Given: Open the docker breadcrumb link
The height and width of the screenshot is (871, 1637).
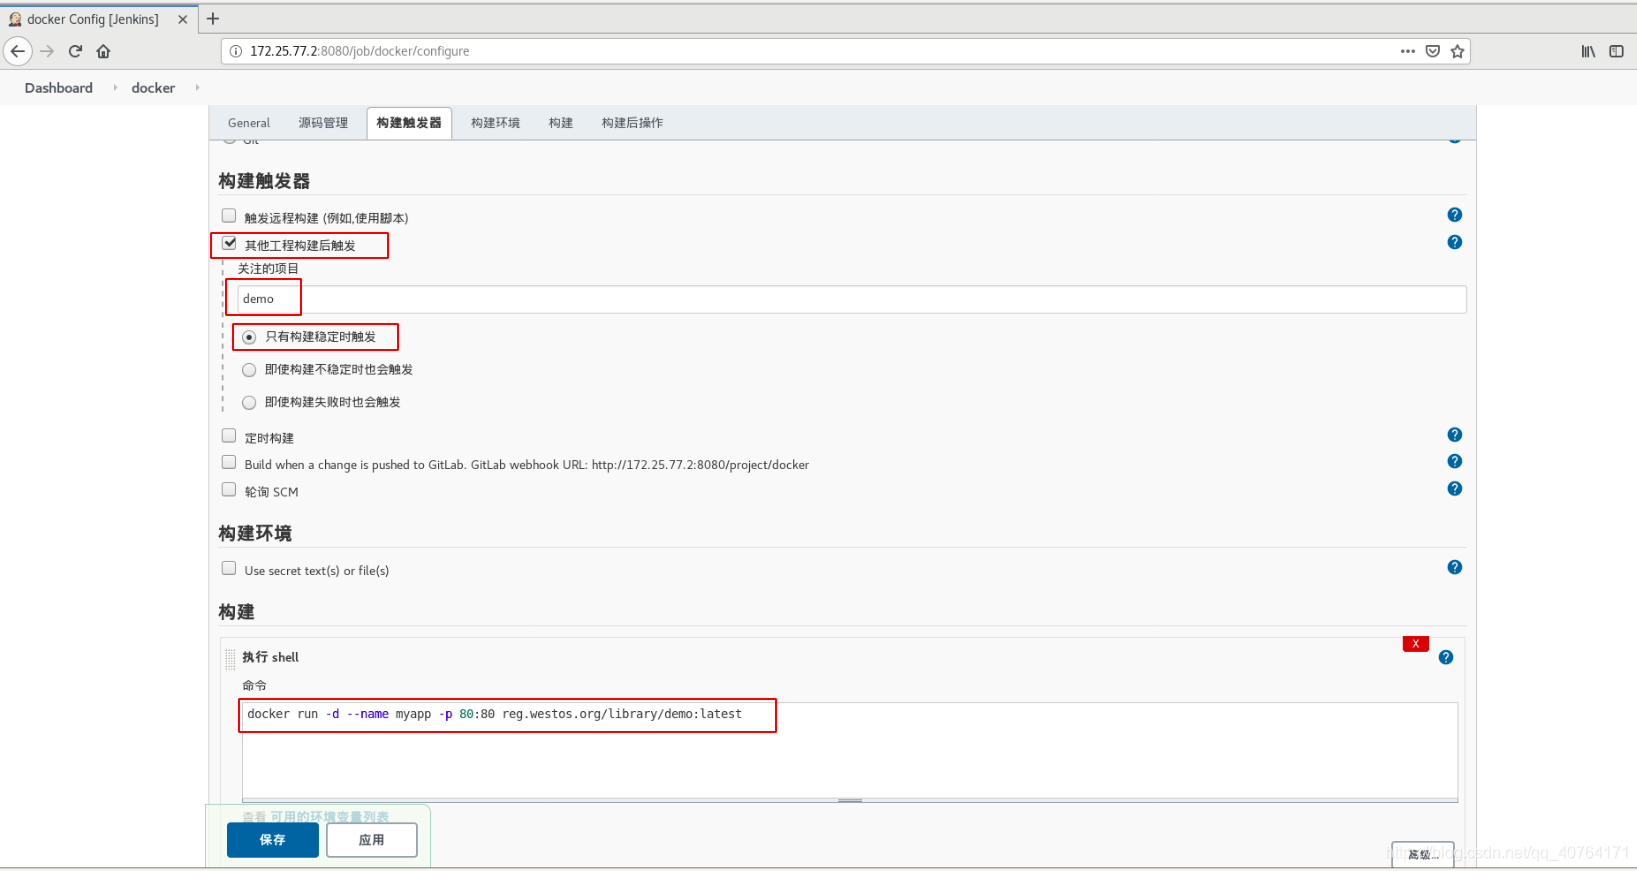Looking at the screenshot, I should click(x=153, y=88).
